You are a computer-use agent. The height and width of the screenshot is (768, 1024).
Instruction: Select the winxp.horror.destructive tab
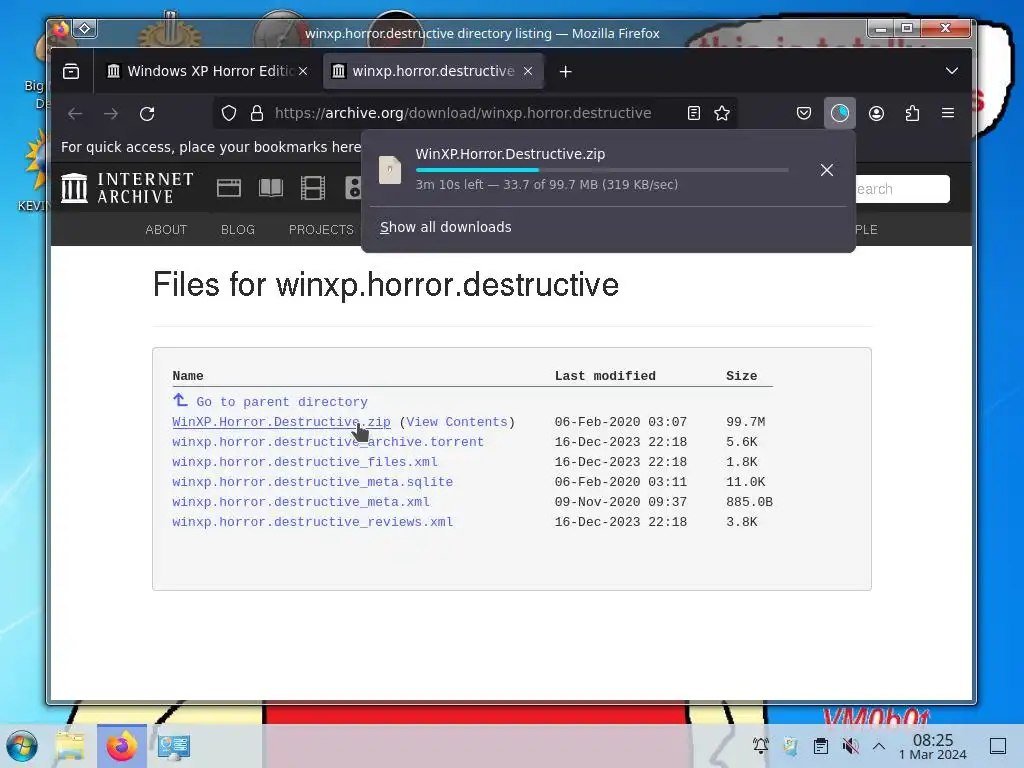[434, 71]
